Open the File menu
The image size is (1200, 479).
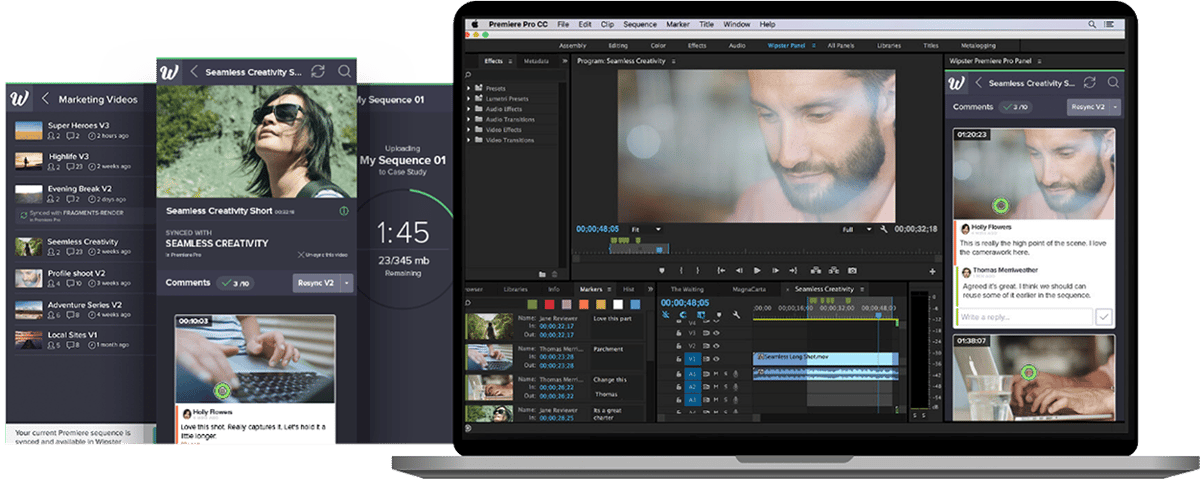pyautogui.click(x=563, y=24)
